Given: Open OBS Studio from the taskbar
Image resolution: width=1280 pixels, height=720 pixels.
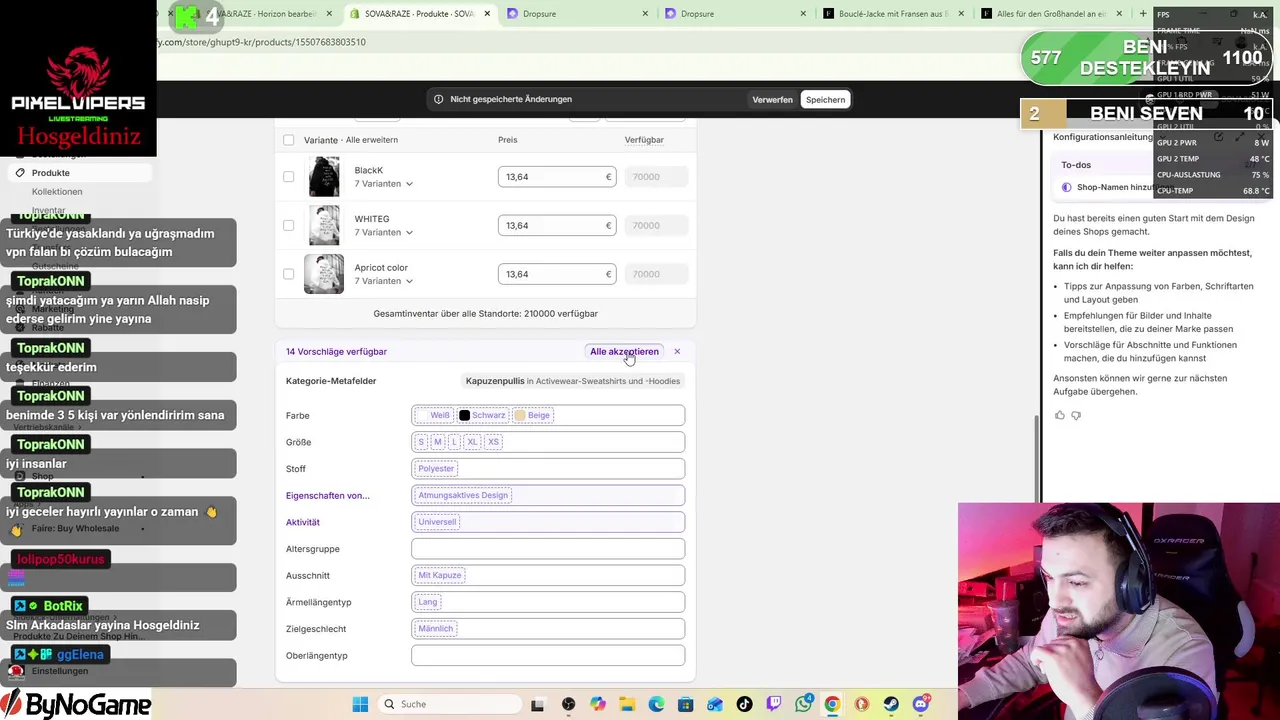Looking at the screenshot, I should pyautogui.click(x=569, y=704).
